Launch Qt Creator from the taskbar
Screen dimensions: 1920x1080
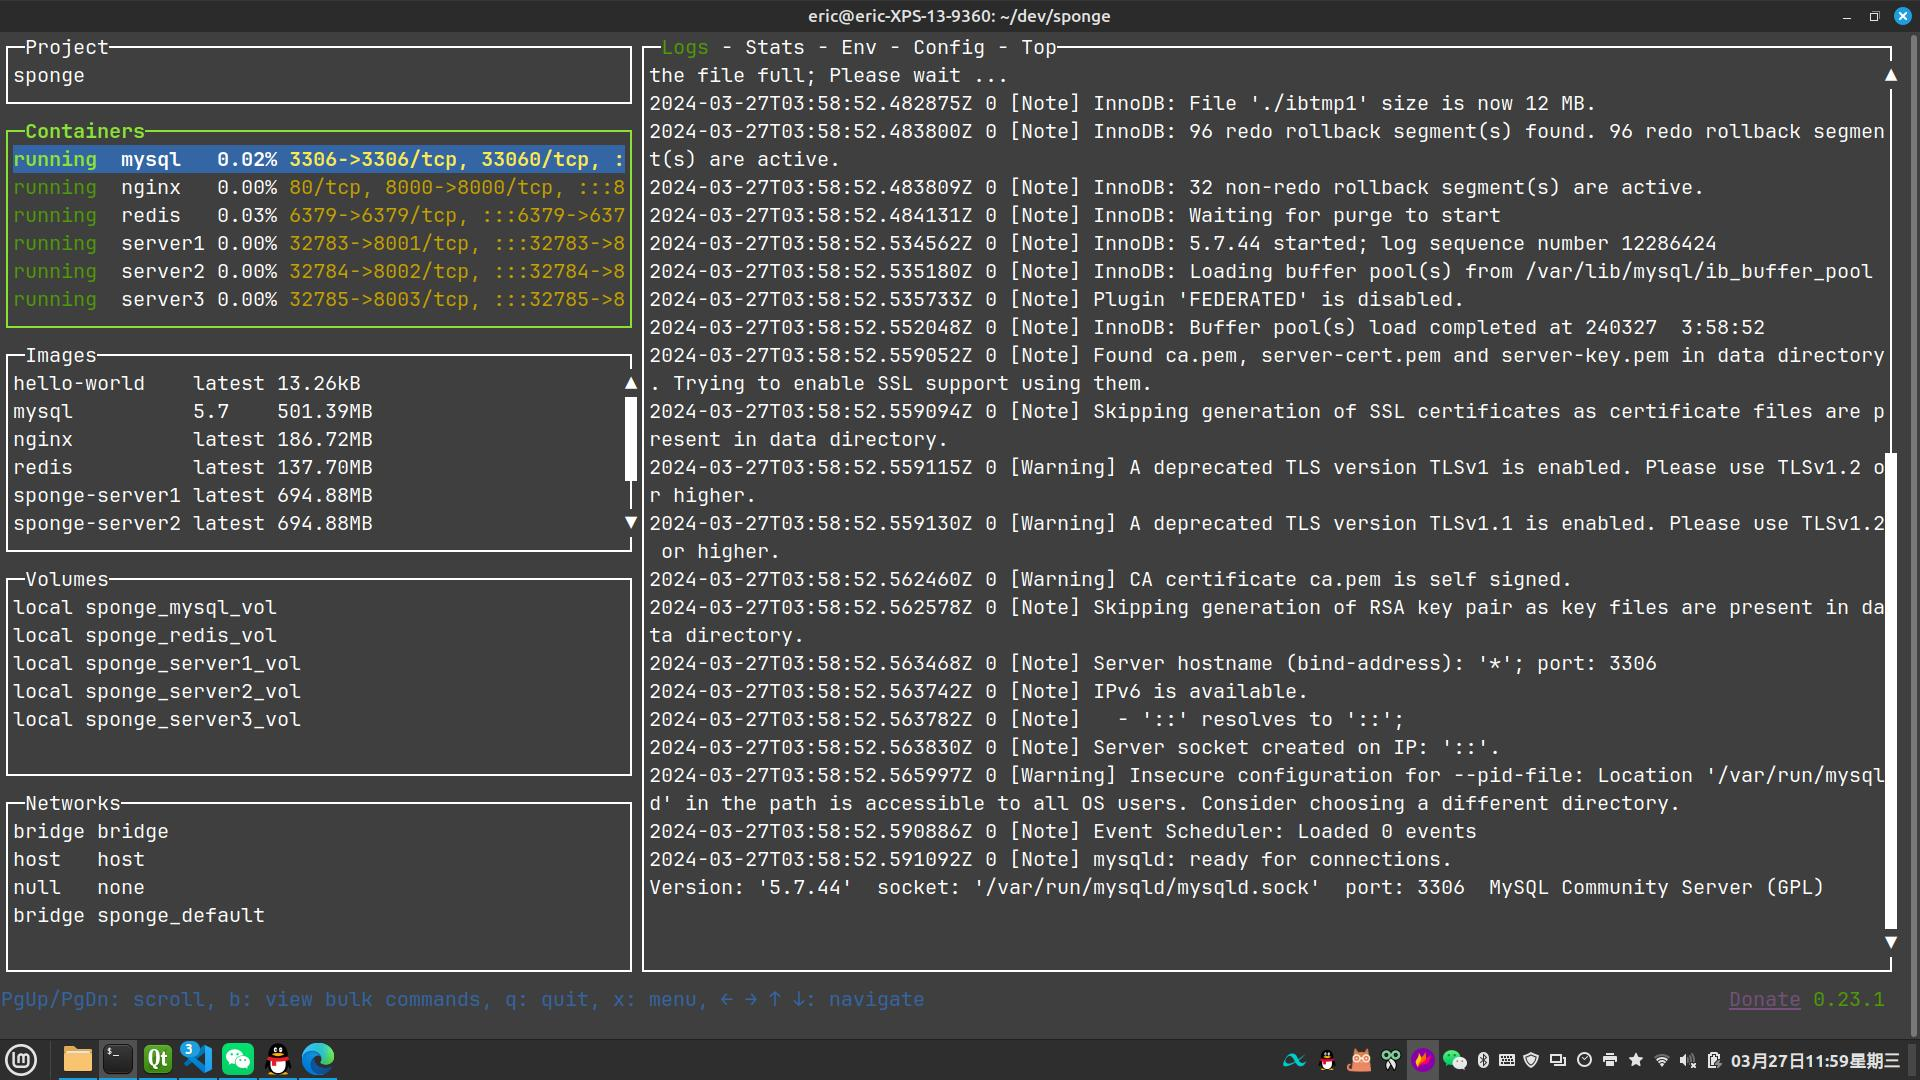[x=158, y=1059]
